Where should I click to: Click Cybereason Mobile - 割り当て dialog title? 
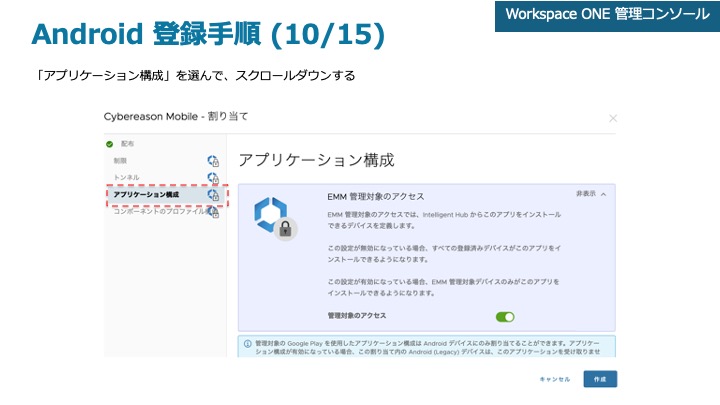(x=176, y=117)
